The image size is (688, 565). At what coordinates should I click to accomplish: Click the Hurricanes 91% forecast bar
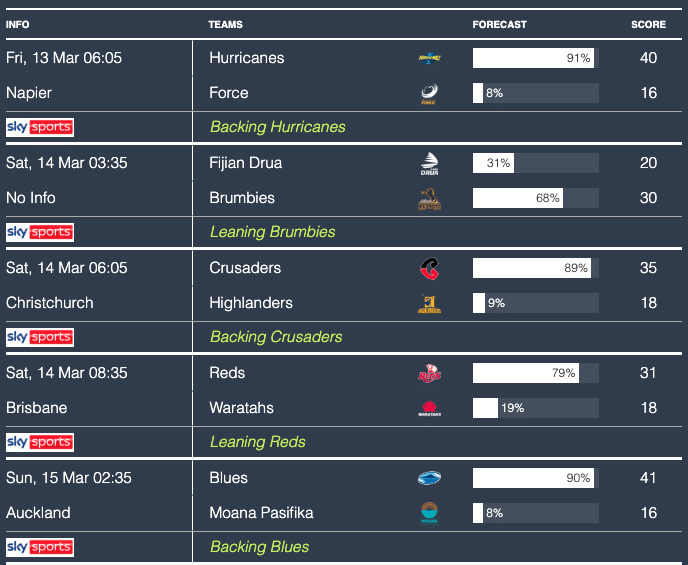[534, 58]
